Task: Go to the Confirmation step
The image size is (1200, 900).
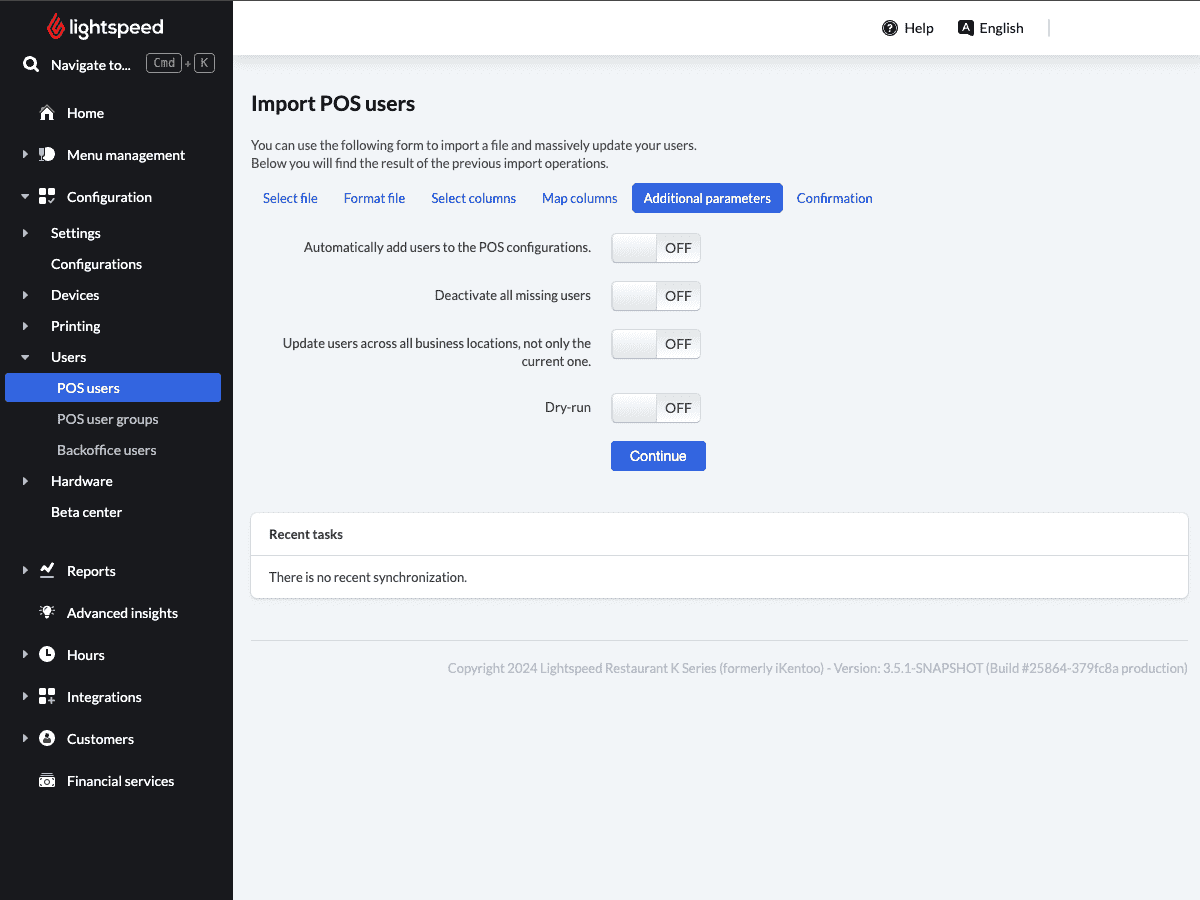Action: 834,198
